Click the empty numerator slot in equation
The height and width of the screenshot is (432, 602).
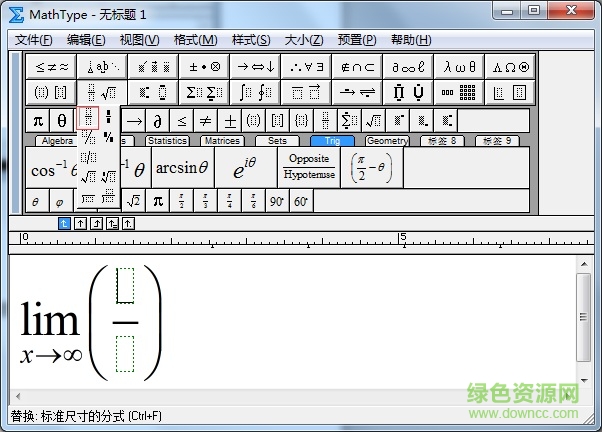125,287
